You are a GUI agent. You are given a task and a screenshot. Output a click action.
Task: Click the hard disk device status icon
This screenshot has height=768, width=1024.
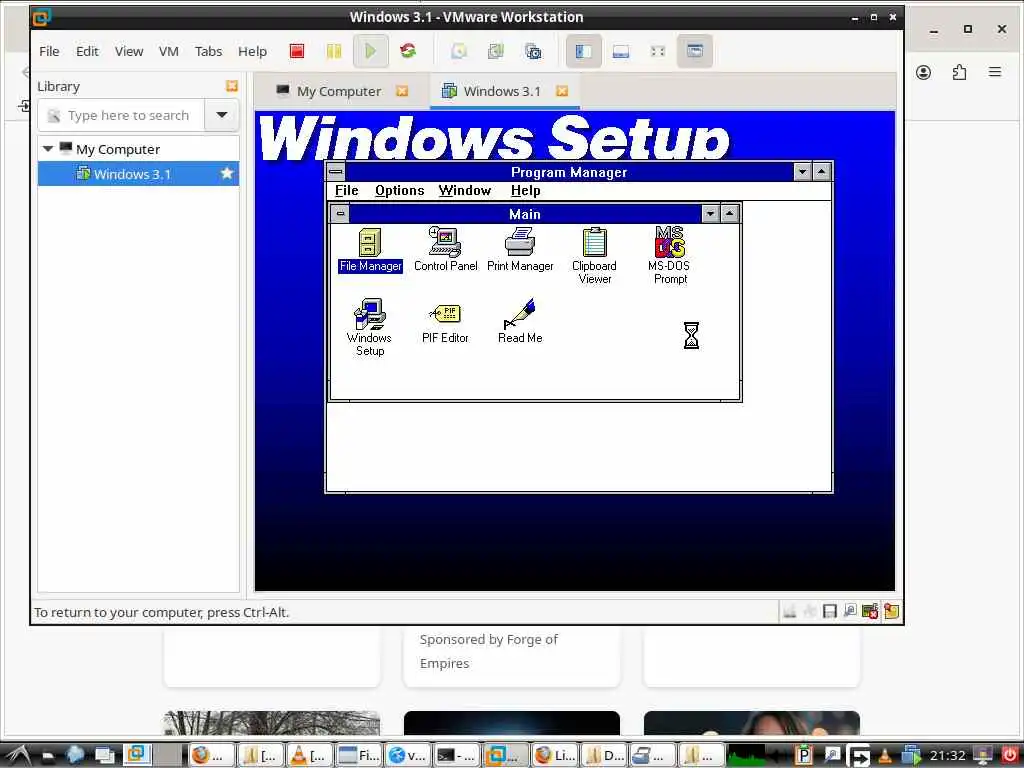click(789, 611)
